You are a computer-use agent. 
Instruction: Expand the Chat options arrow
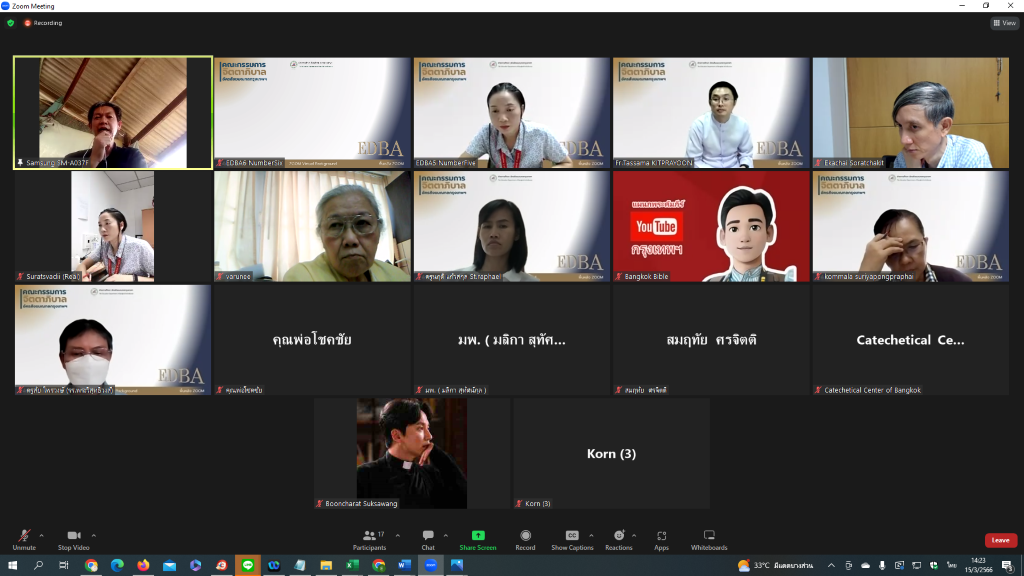446,536
